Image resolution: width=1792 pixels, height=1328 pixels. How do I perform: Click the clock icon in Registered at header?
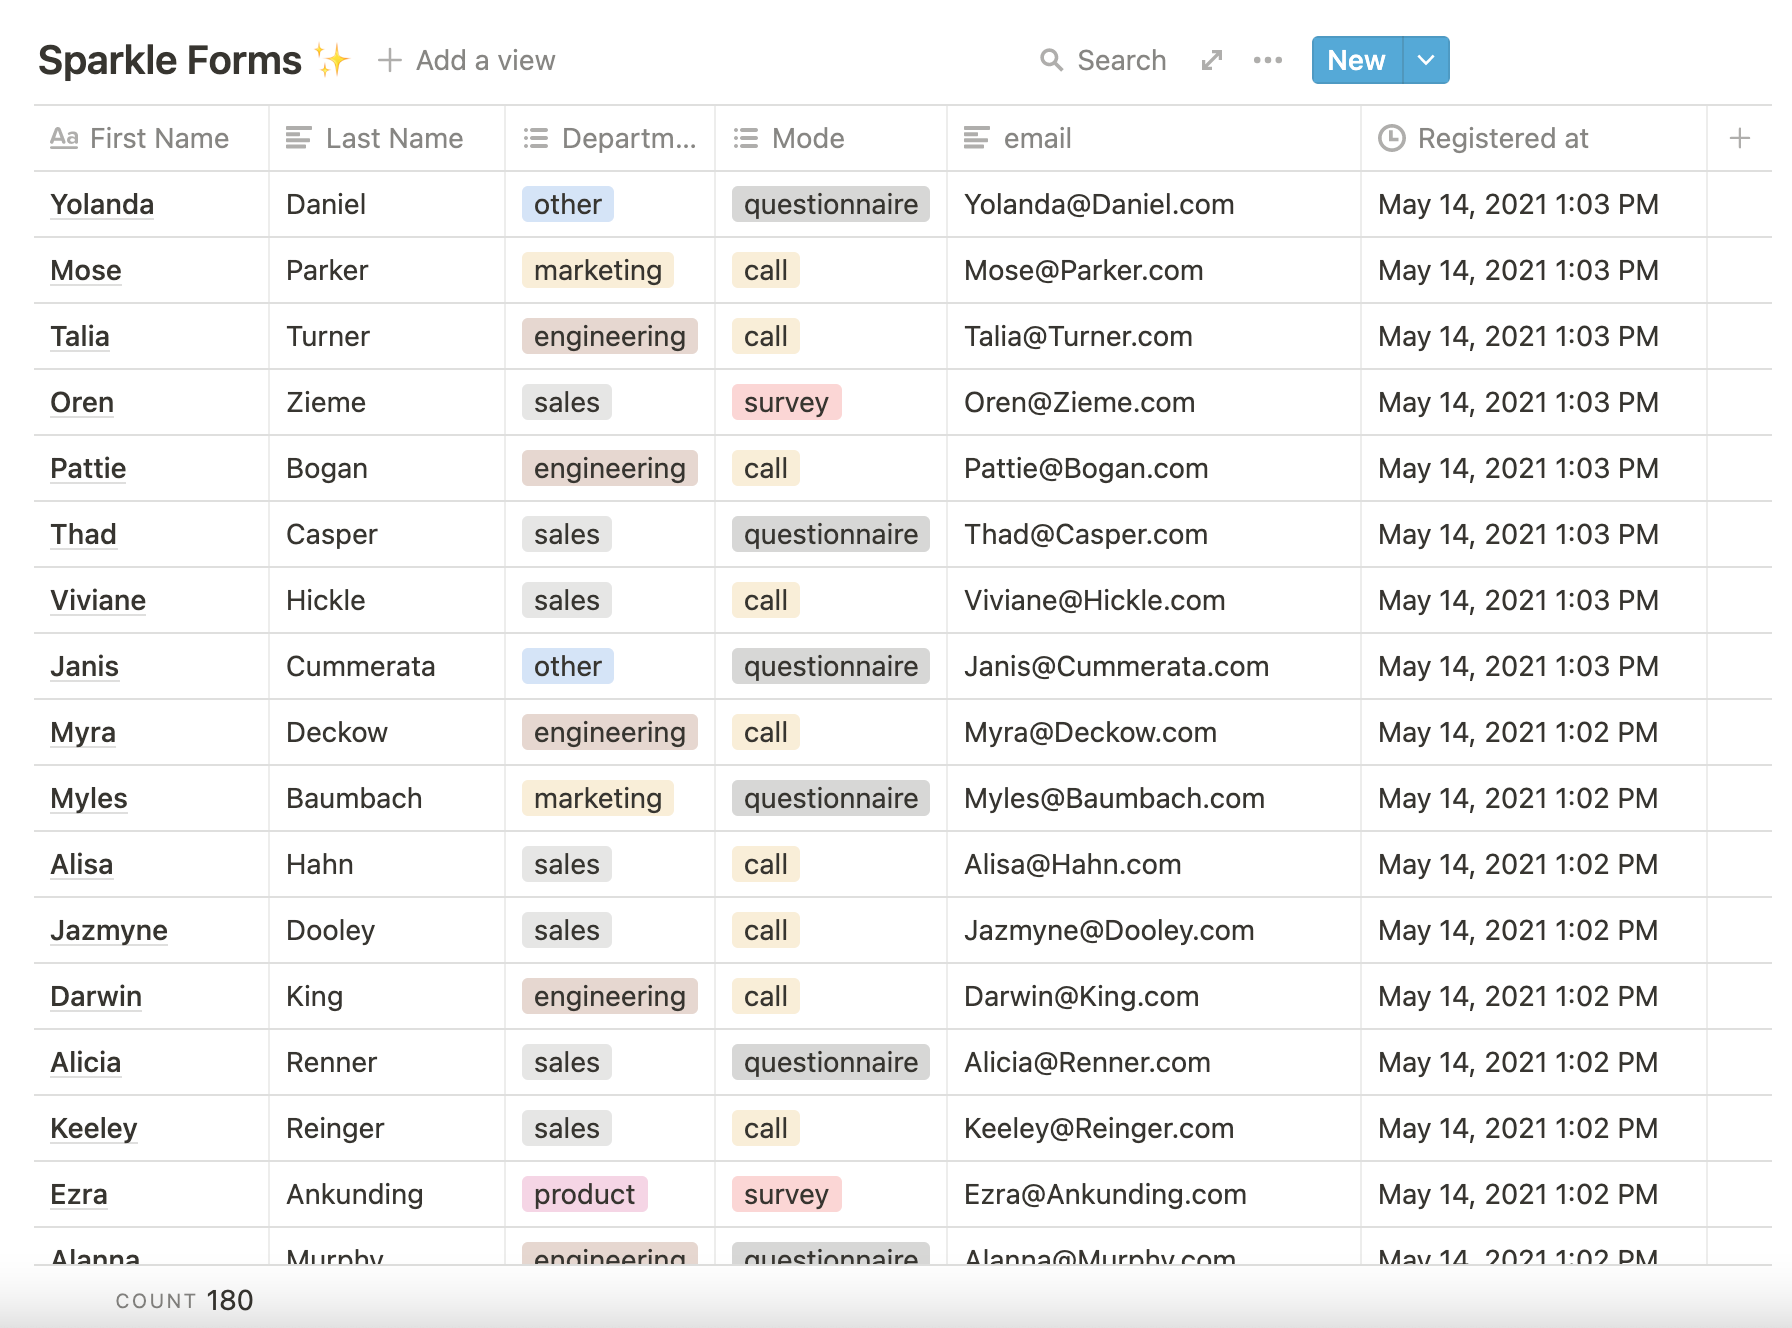point(1391,138)
